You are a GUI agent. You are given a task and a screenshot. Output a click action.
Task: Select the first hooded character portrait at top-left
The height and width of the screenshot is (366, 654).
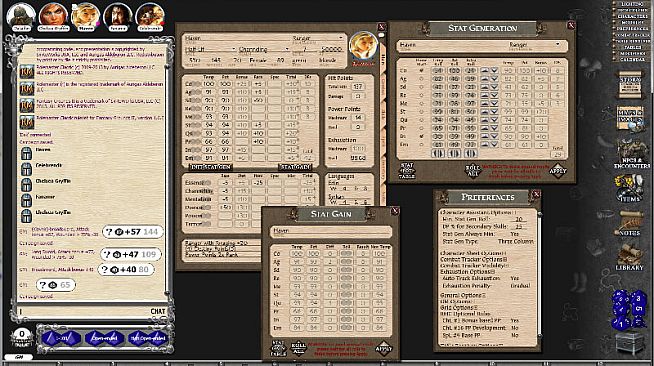point(21,17)
